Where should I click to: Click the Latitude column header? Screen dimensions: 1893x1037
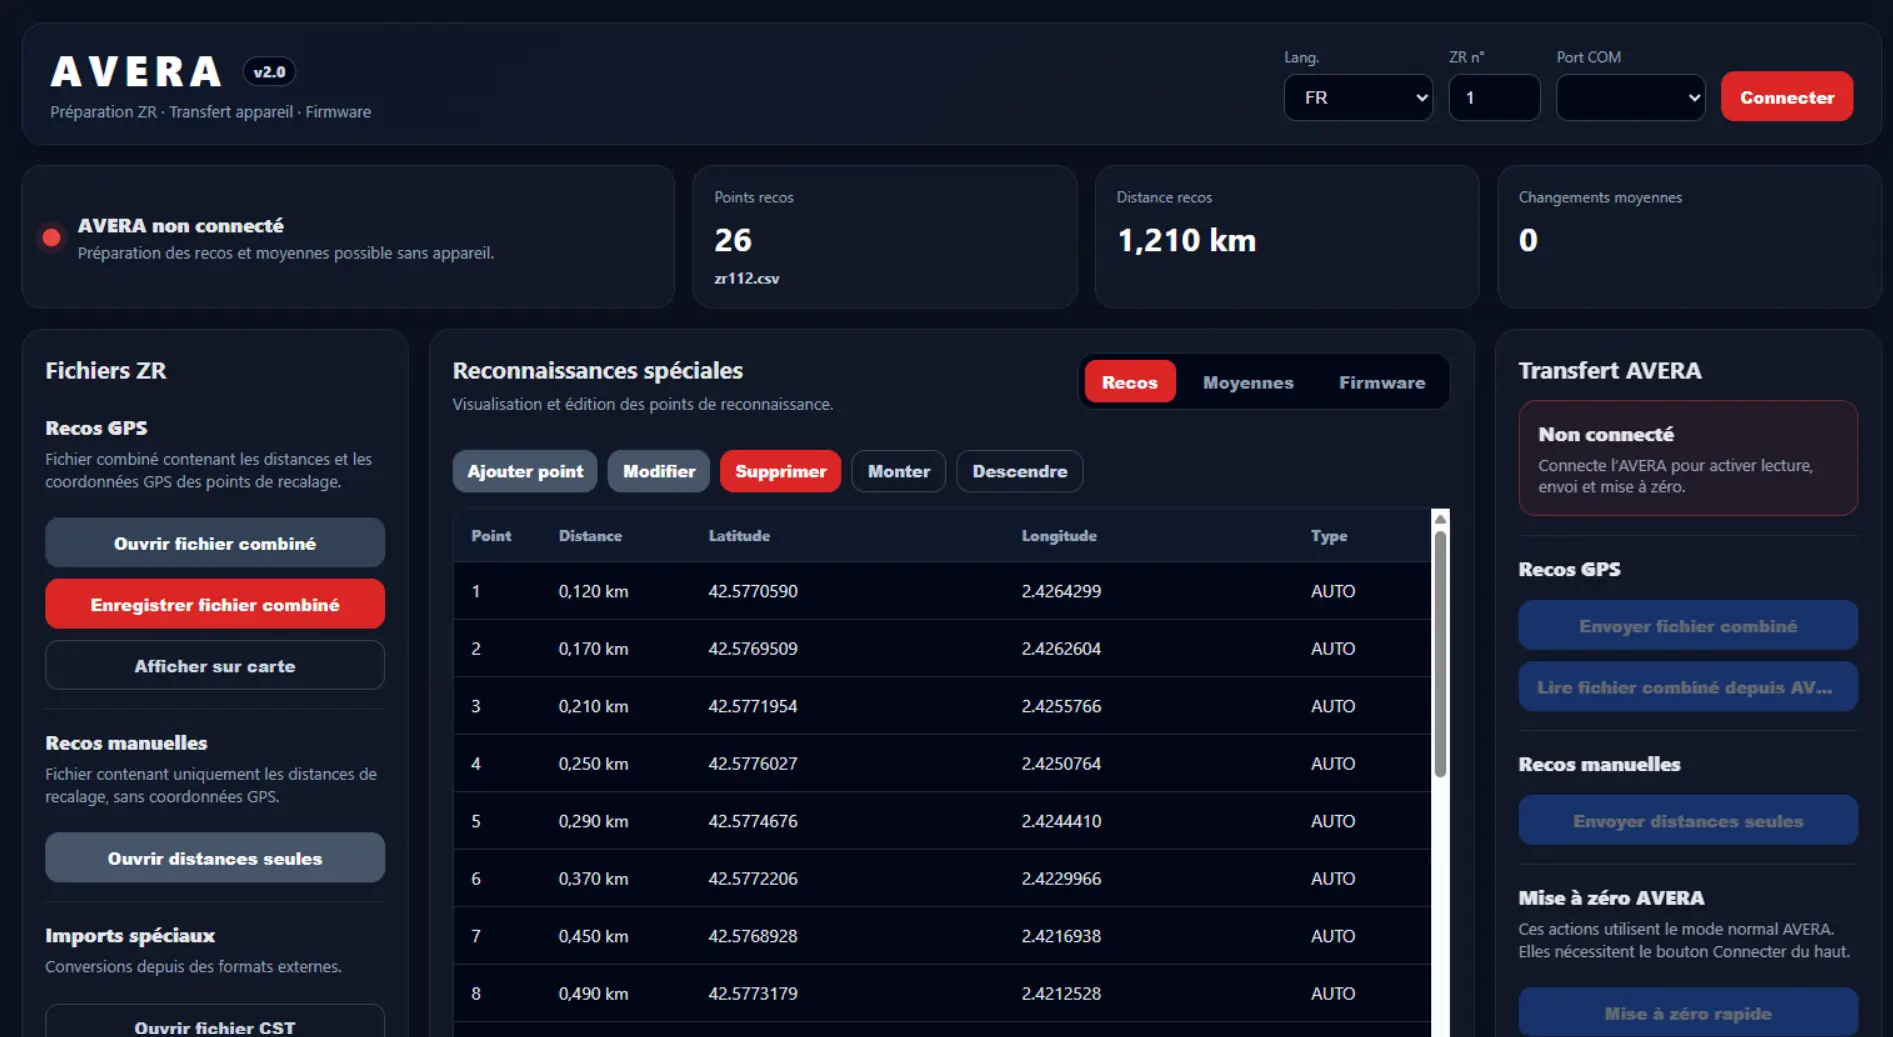click(x=739, y=536)
